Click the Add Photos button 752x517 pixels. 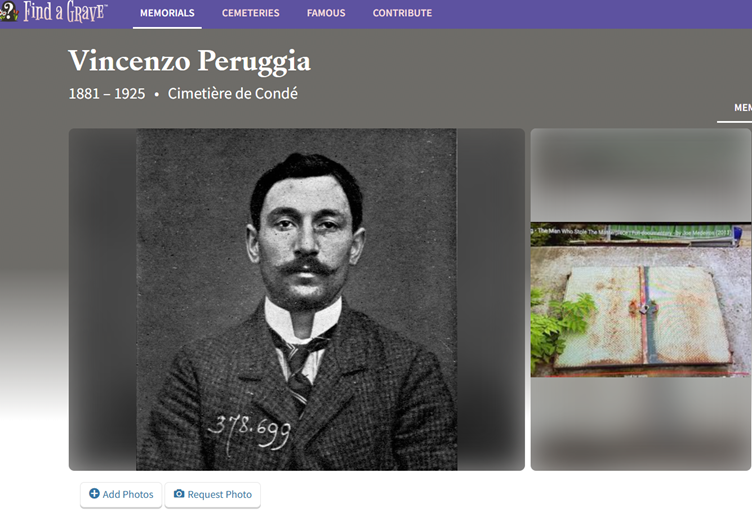(121, 494)
